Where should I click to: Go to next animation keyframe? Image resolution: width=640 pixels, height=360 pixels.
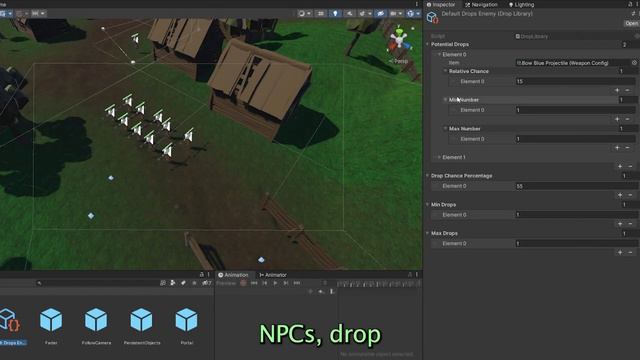pyautogui.click(x=286, y=283)
